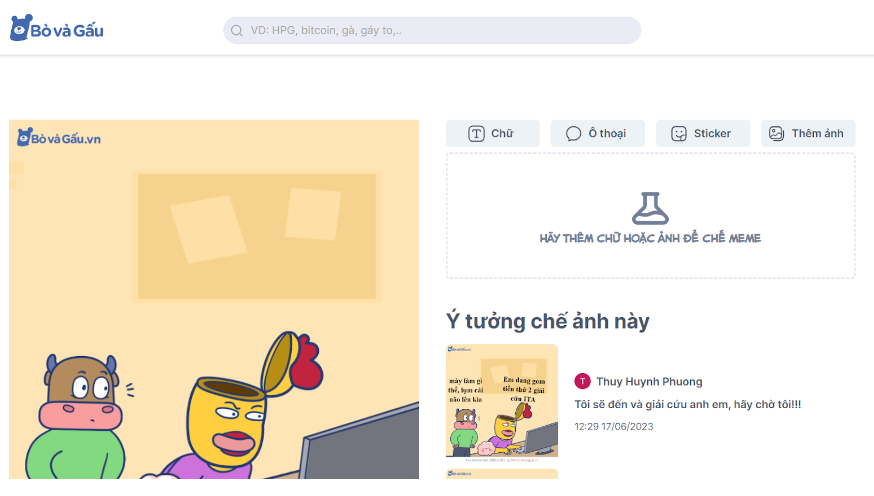Image resolution: width=874 pixels, height=496 pixels.
Task: Choose Thêm ảnh to add image
Action: 808,133
